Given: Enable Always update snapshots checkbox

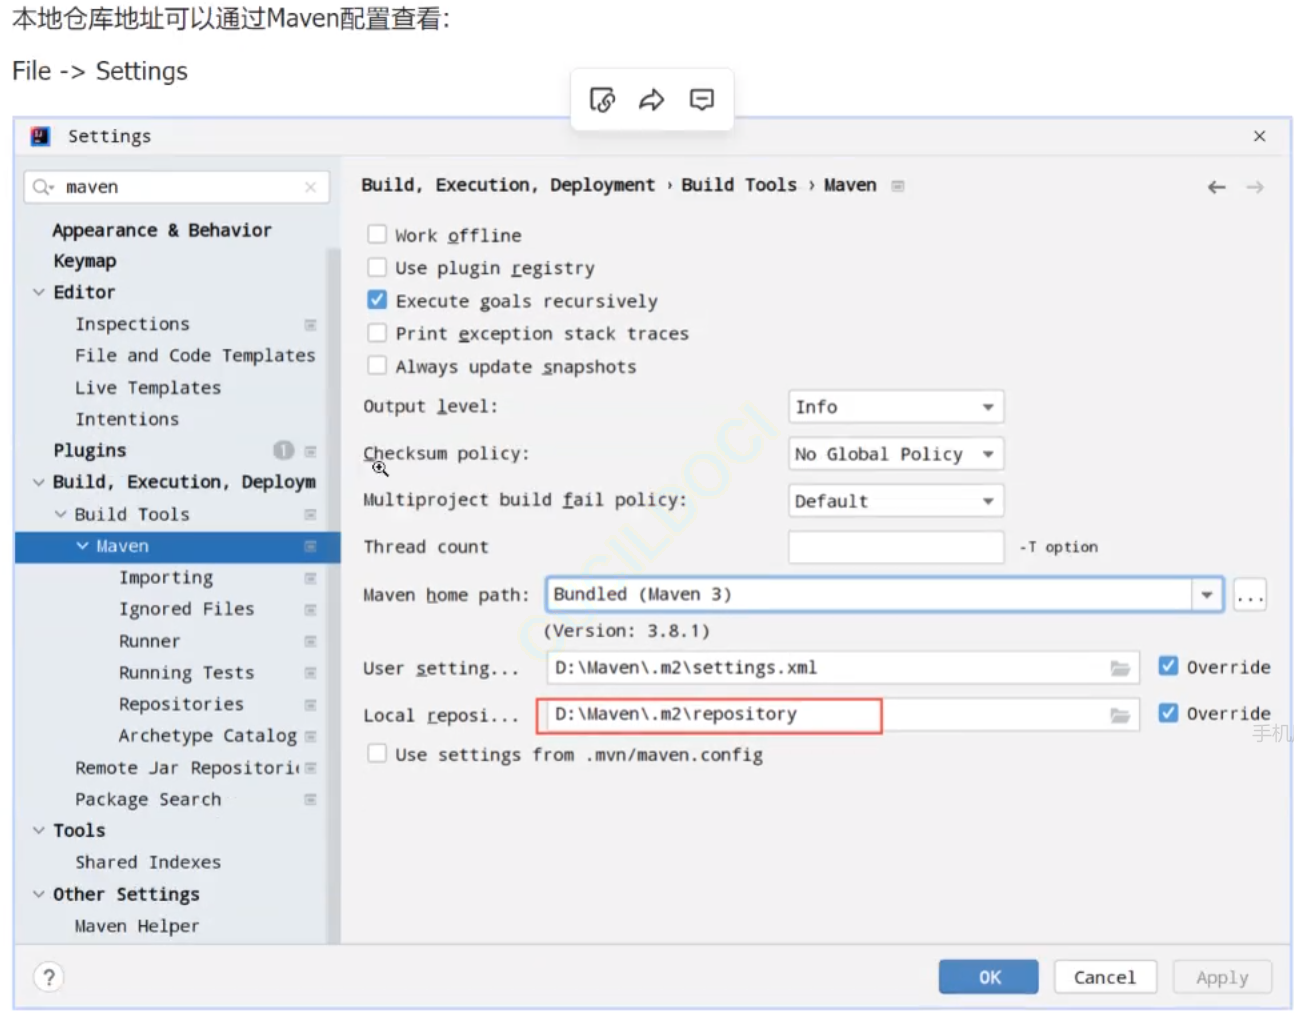Looking at the screenshot, I should click(377, 366).
